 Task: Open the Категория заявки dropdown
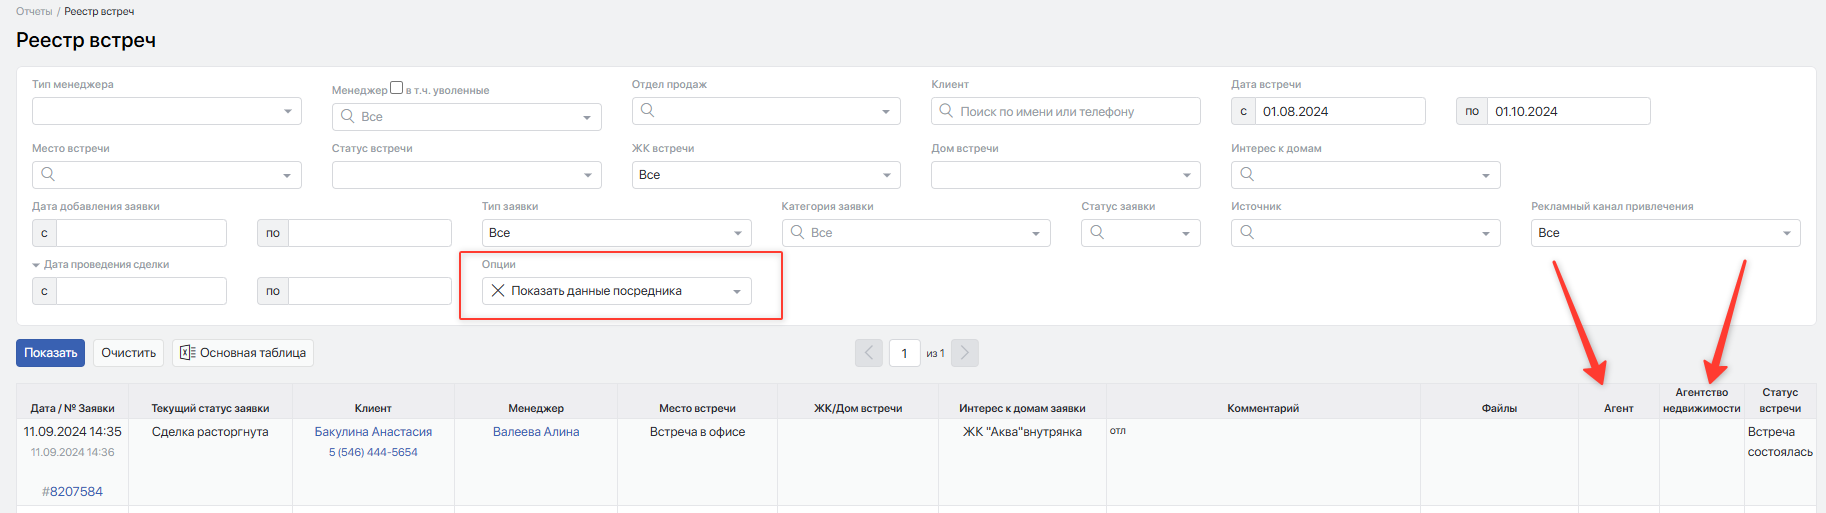[x=916, y=233]
